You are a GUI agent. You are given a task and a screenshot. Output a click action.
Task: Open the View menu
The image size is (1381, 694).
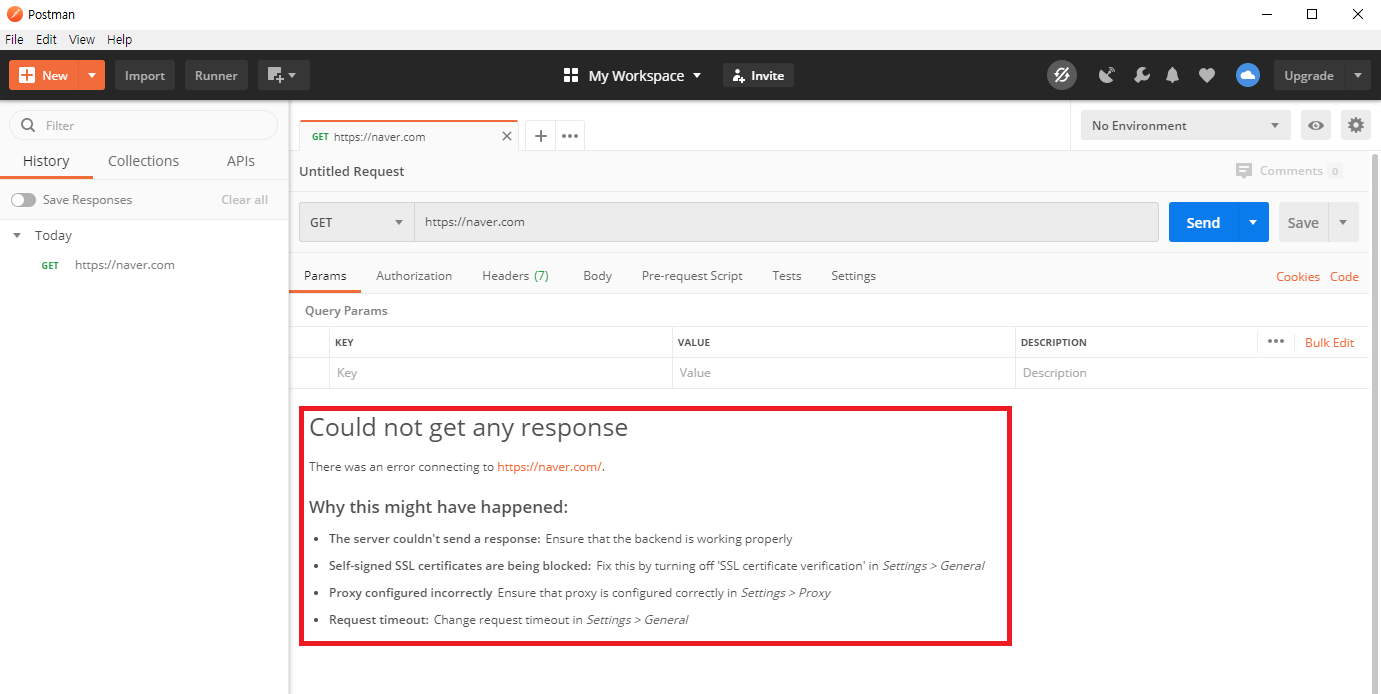pos(82,40)
